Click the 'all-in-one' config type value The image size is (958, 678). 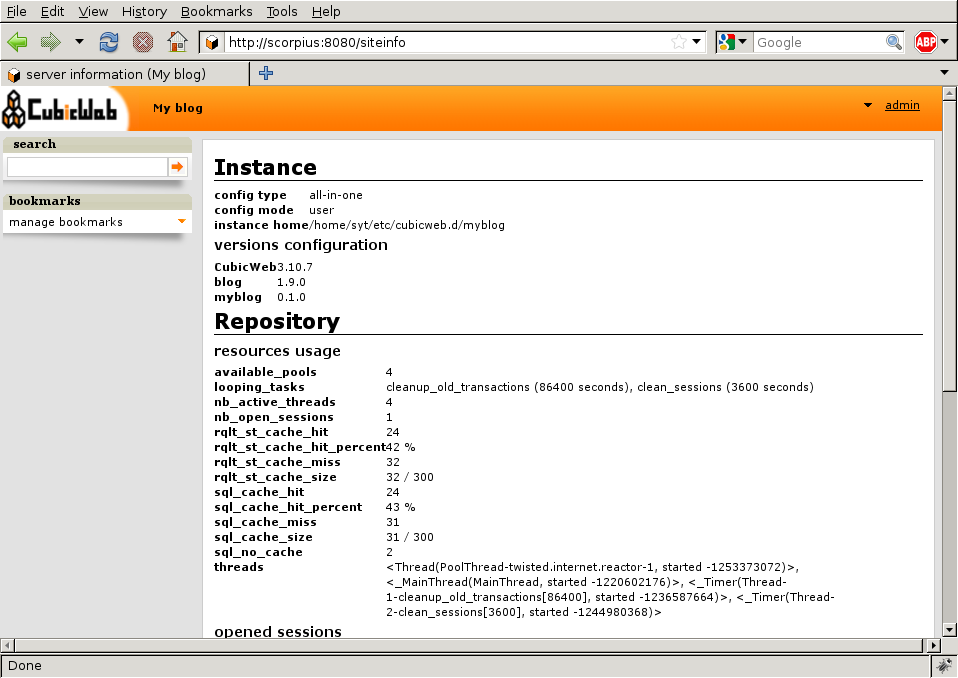click(x=335, y=195)
